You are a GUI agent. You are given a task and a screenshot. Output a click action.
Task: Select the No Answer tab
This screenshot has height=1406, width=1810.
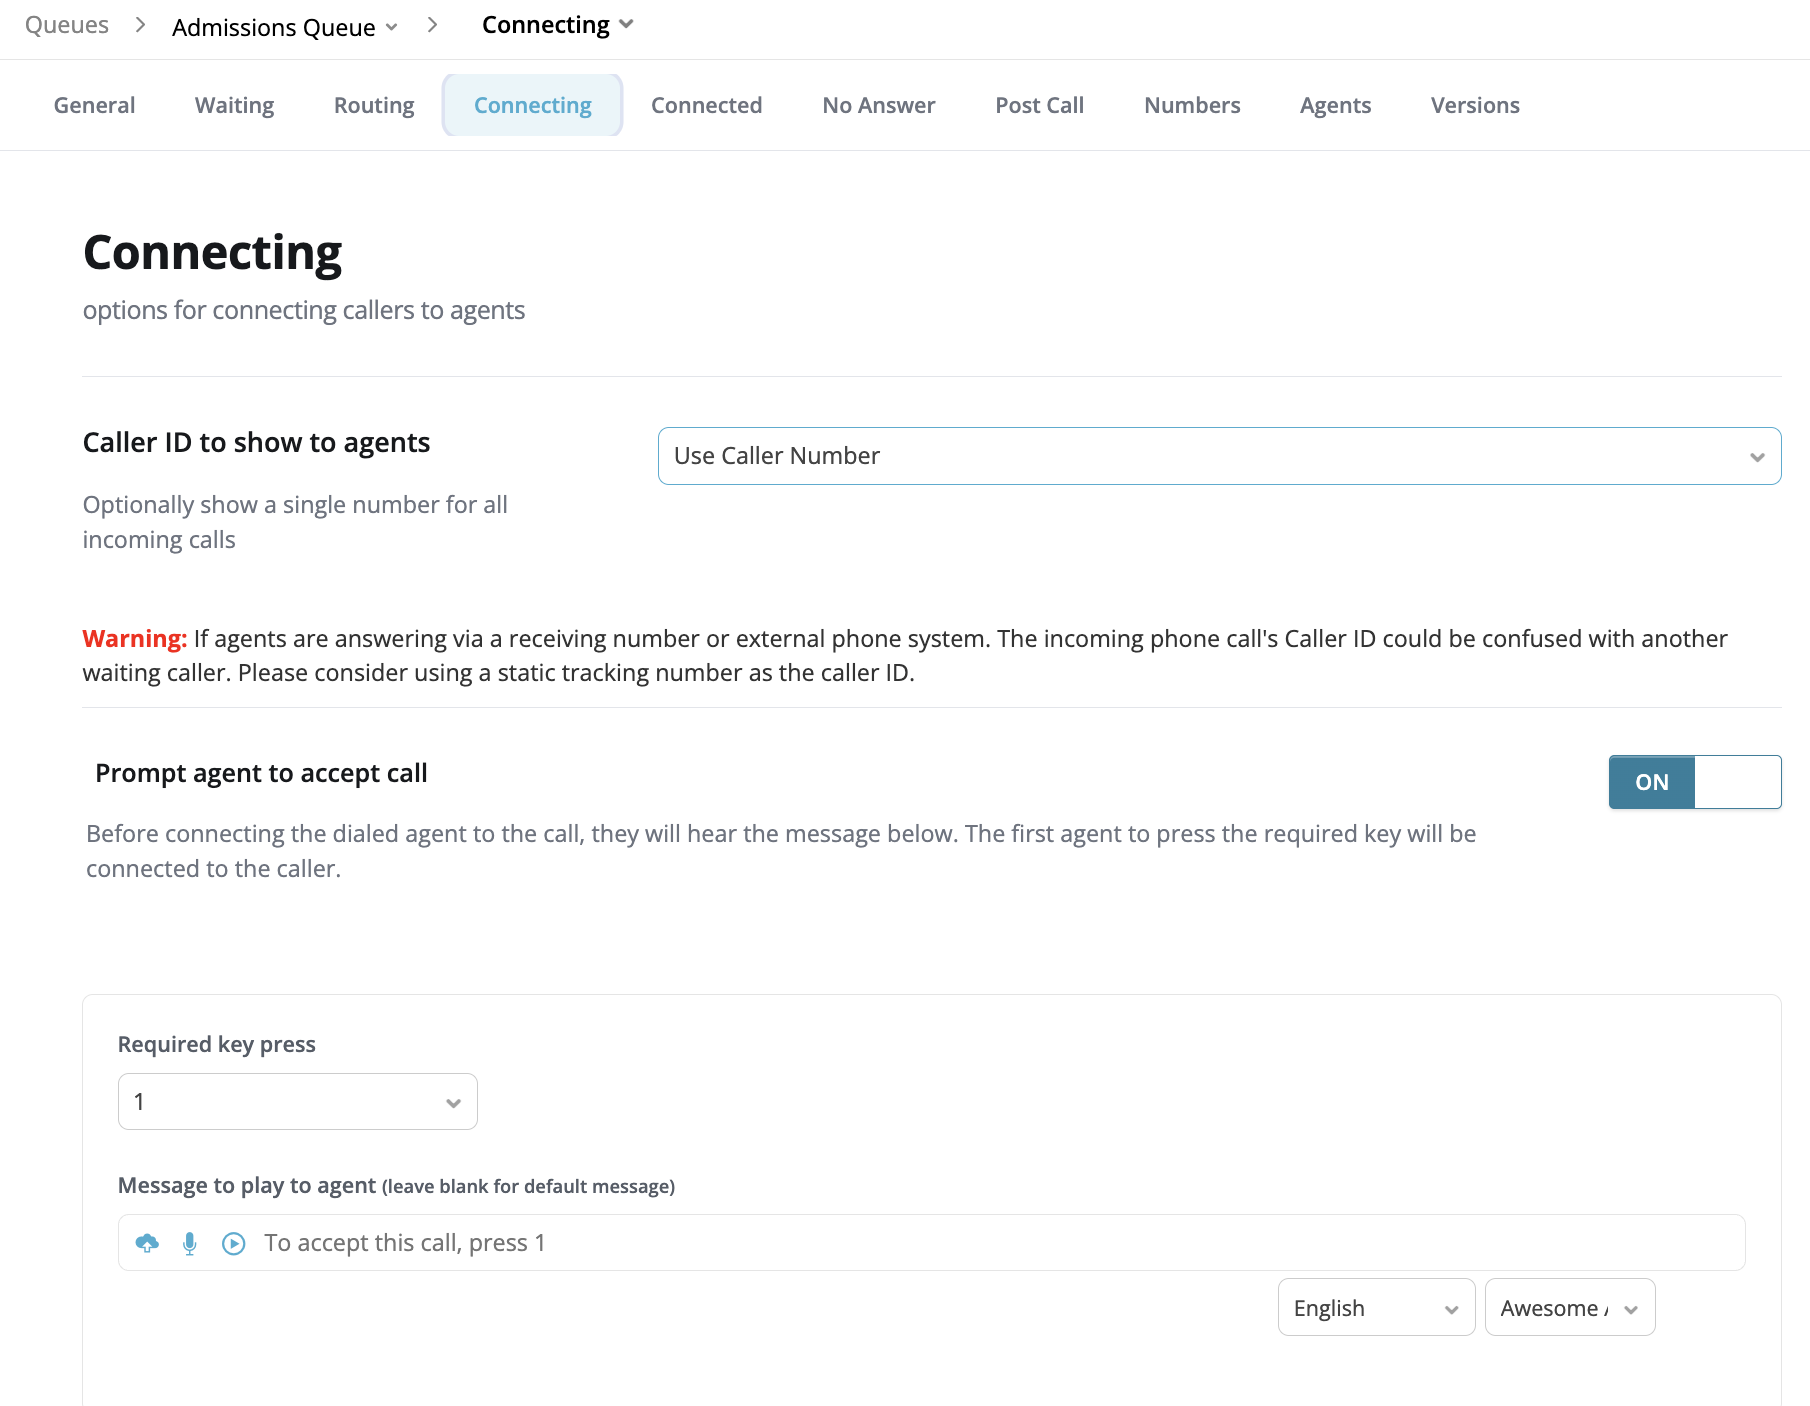pos(879,105)
